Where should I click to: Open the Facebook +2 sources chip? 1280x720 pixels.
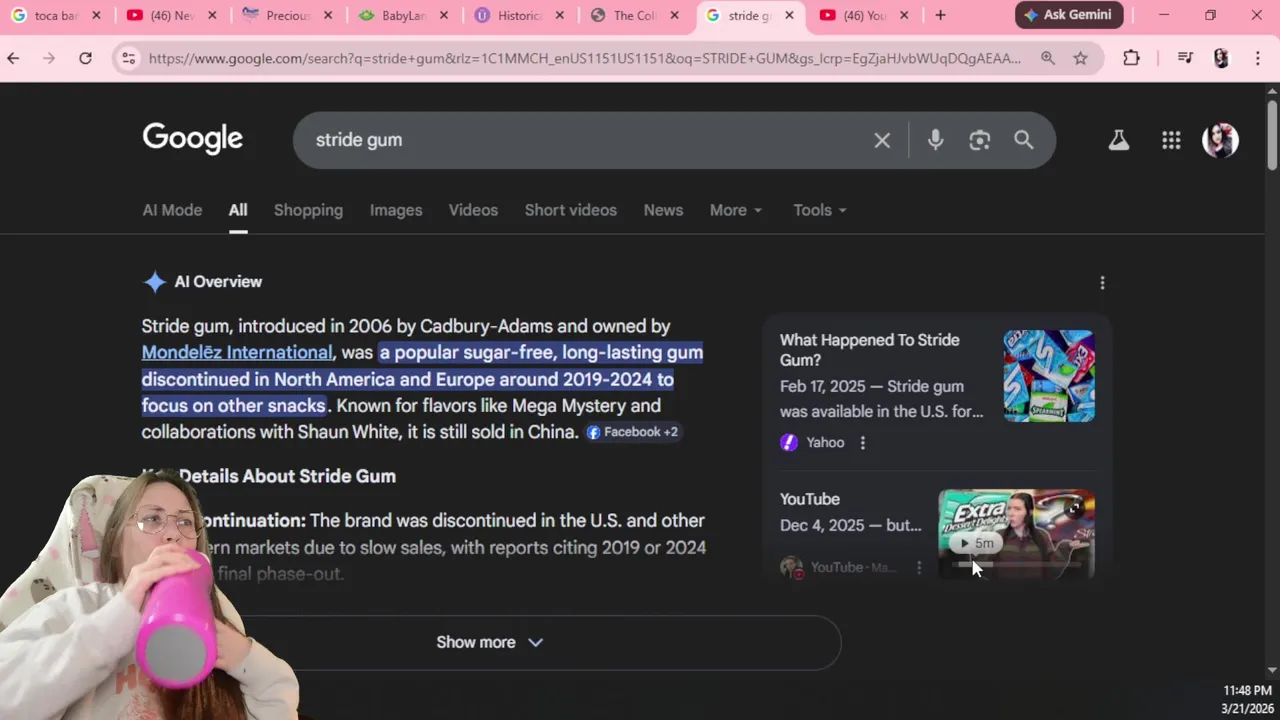tap(632, 432)
